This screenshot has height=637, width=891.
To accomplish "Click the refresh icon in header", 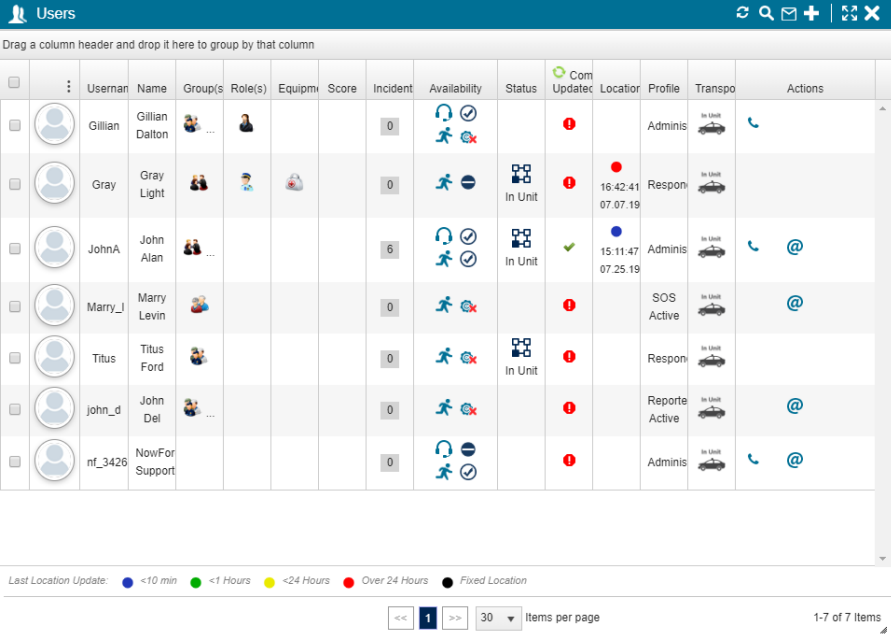I will [742, 13].
